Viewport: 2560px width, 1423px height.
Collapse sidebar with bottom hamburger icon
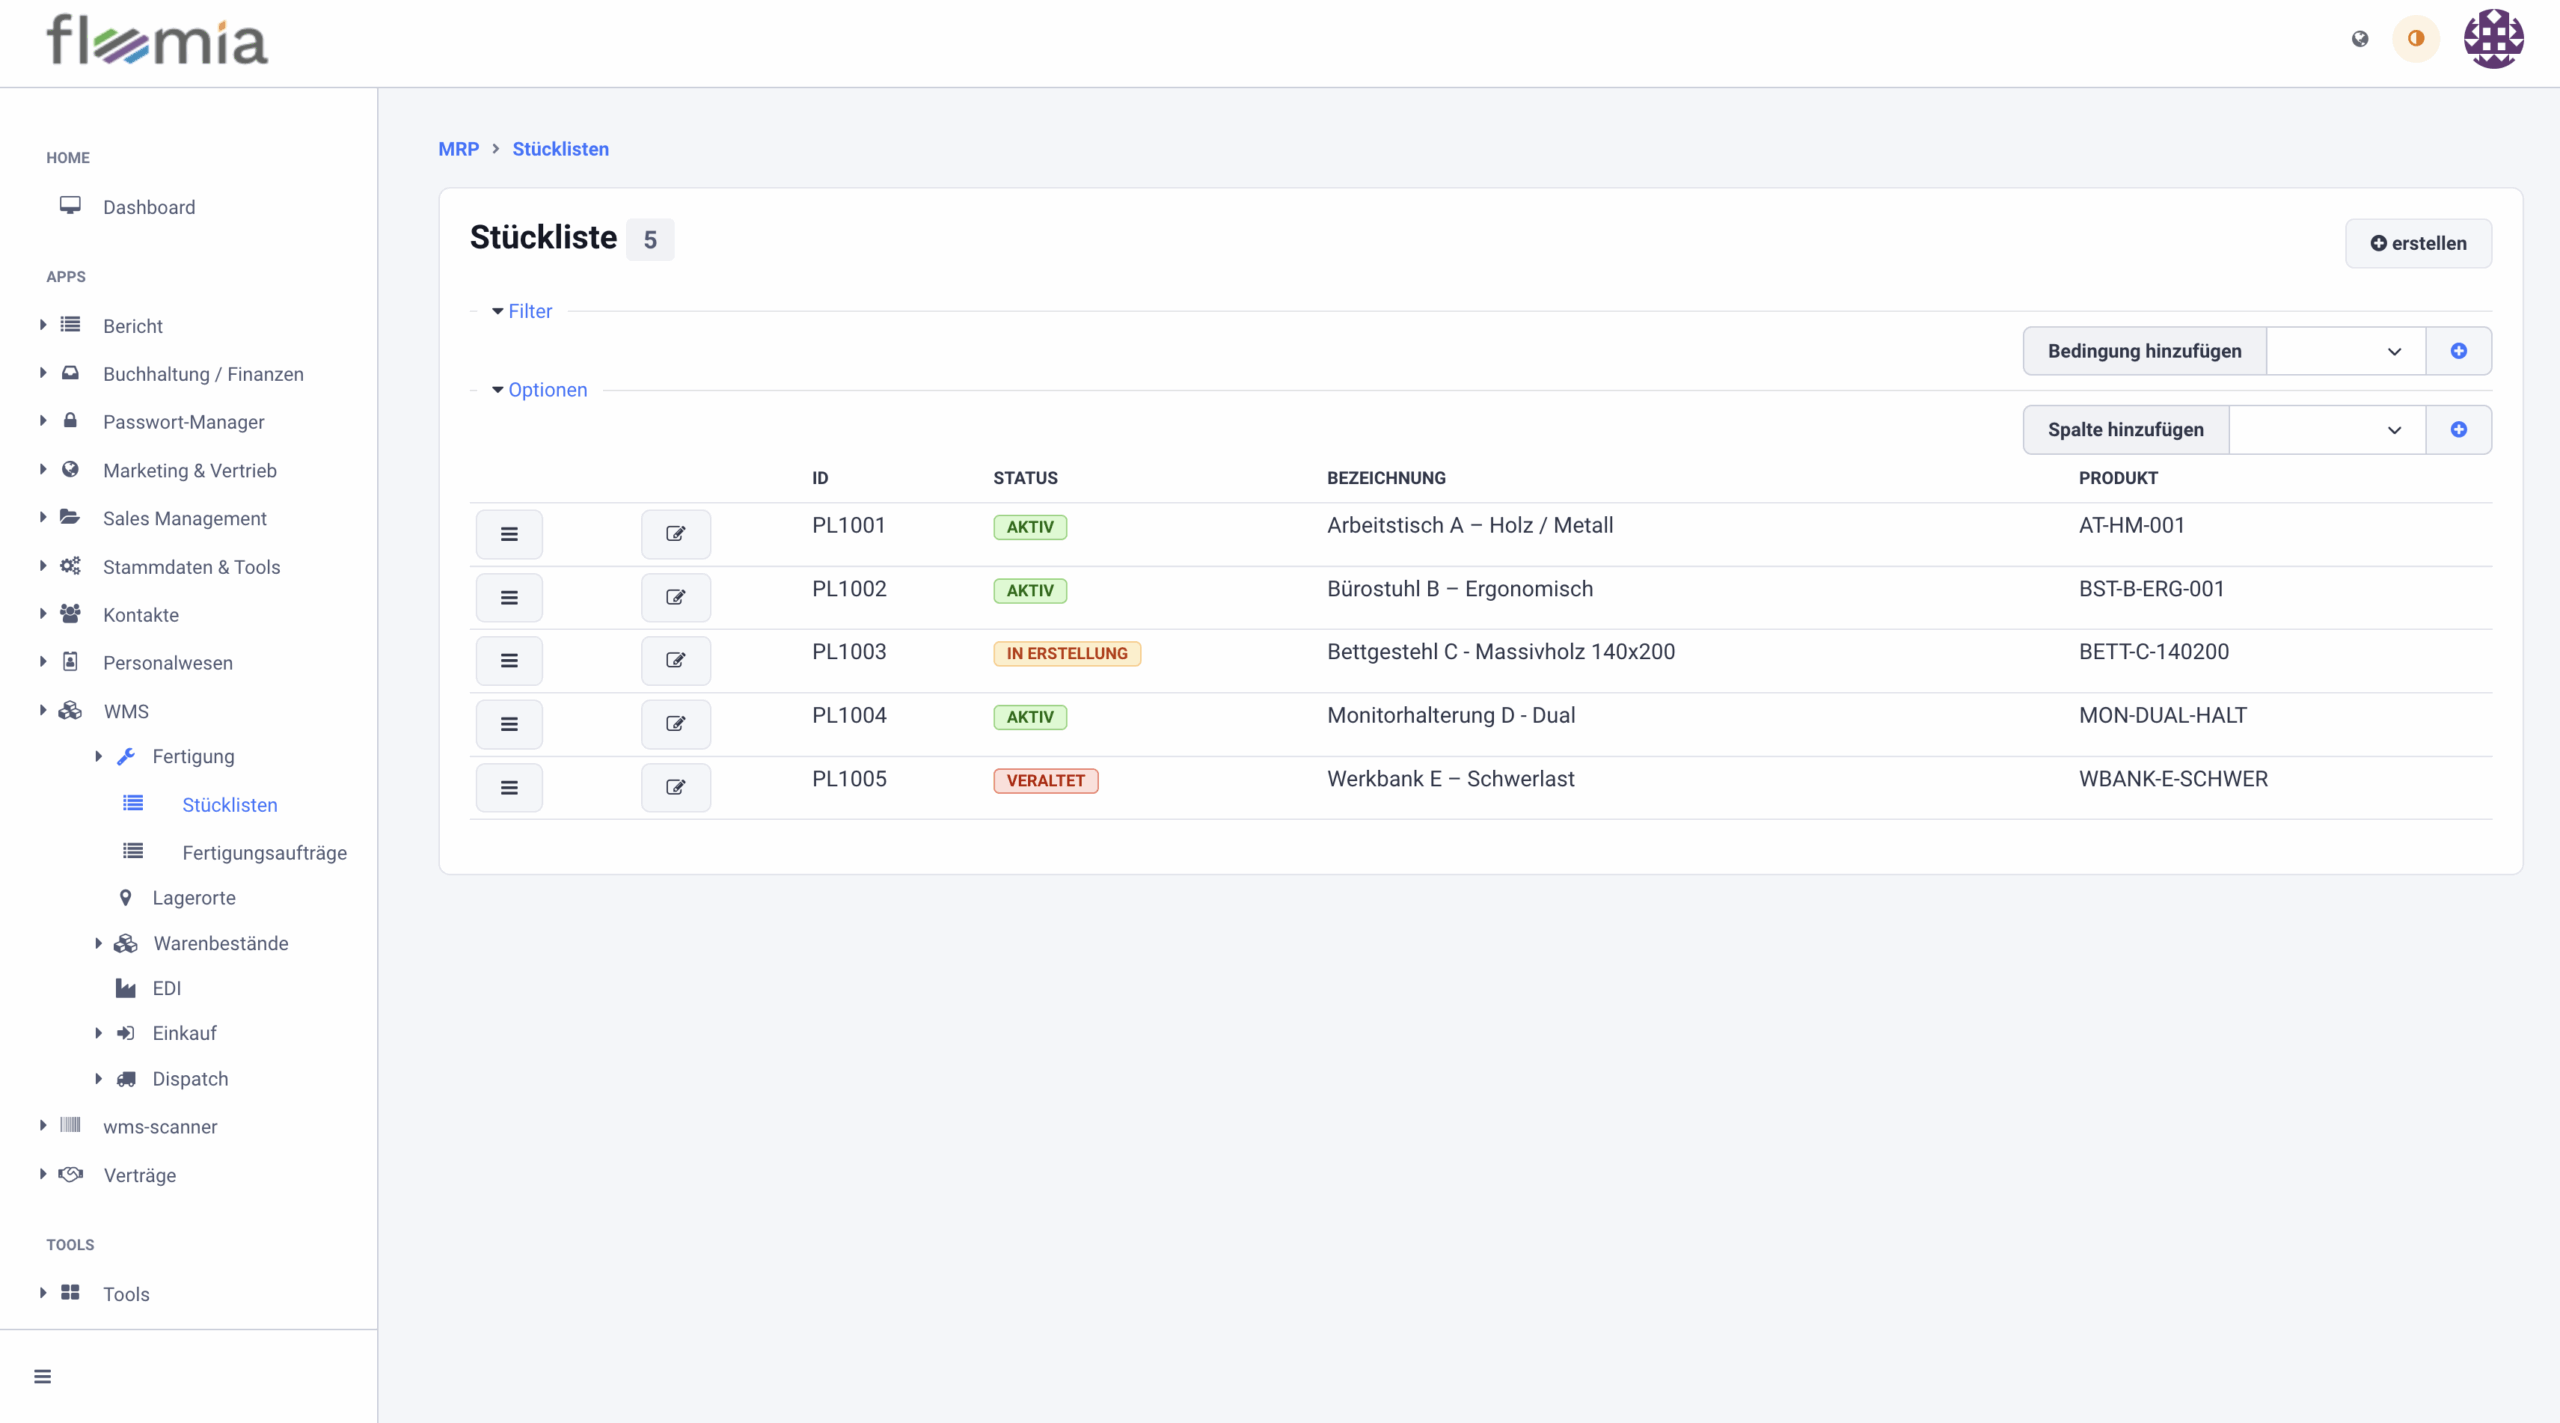point(42,1377)
